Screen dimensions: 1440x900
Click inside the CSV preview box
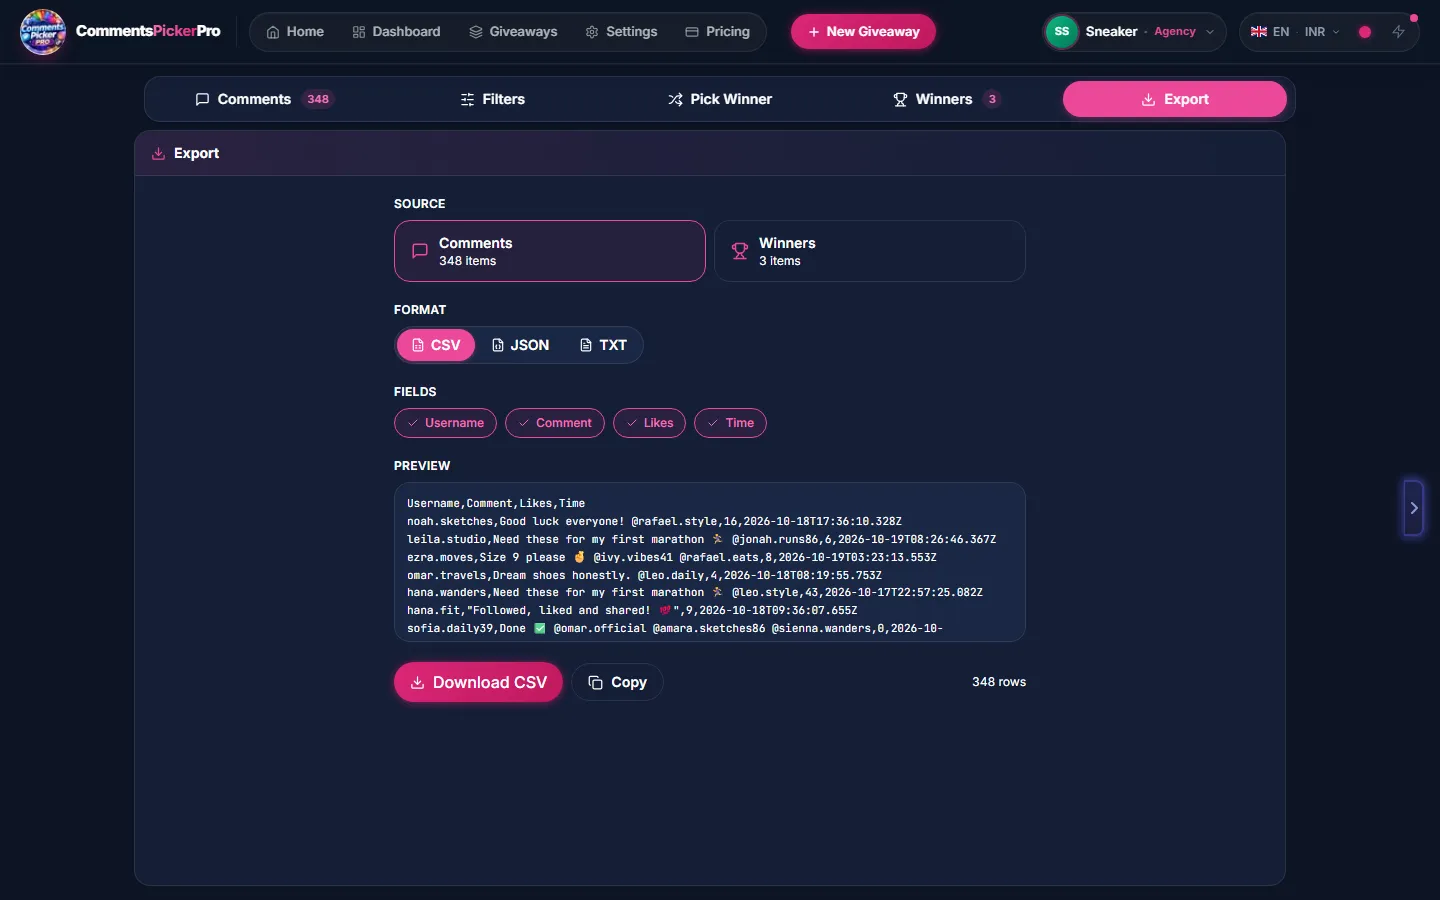(x=710, y=562)
